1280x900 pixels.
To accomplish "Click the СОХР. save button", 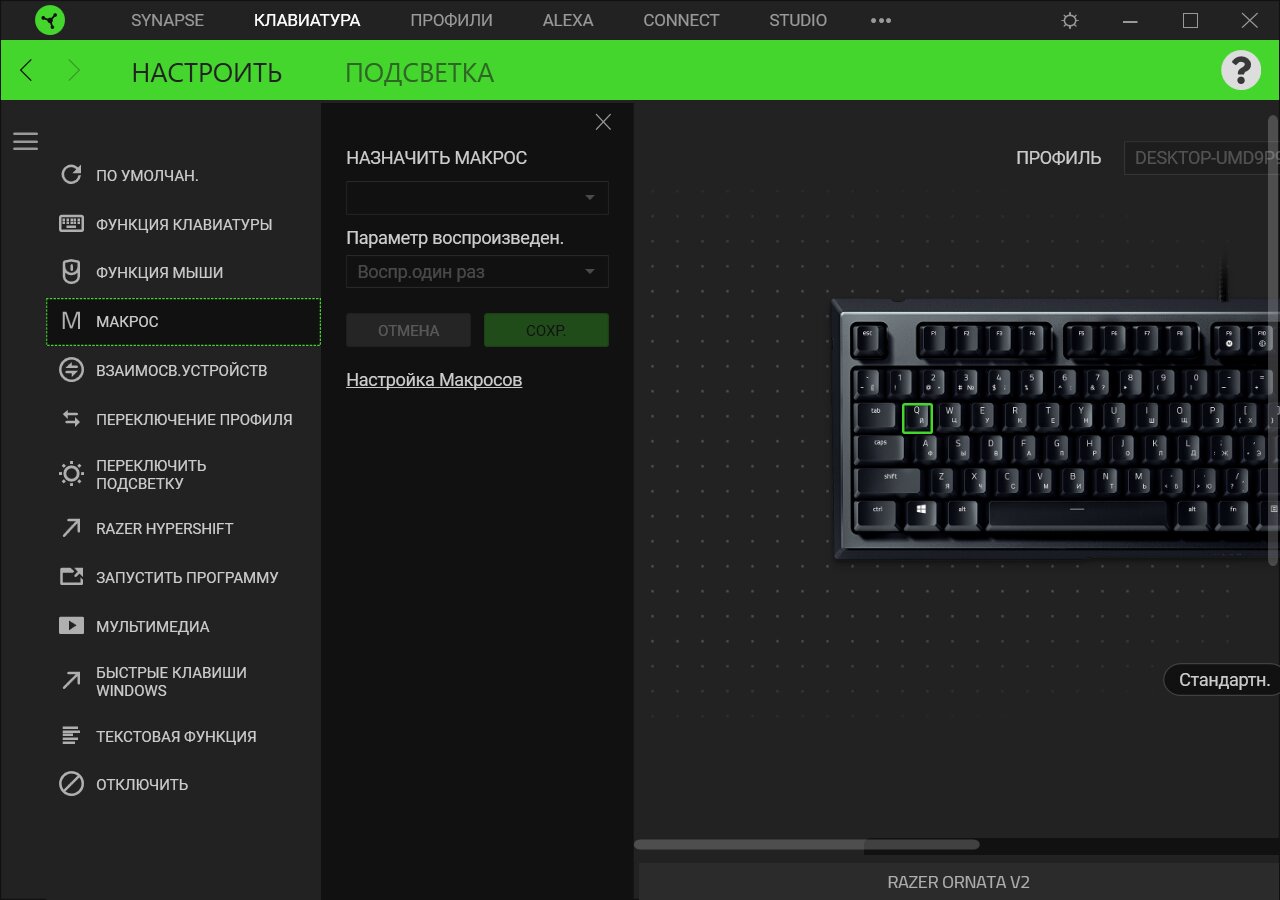I will (546, 330).
